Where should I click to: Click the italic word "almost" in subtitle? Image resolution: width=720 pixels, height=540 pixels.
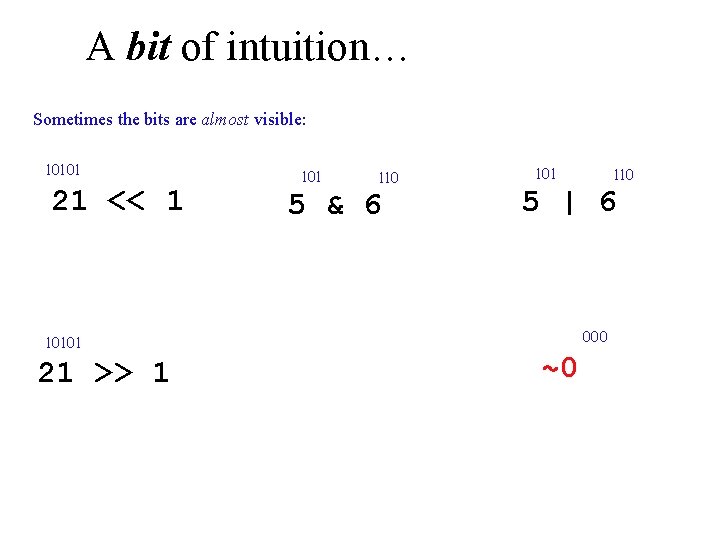(x=225, y=120)
